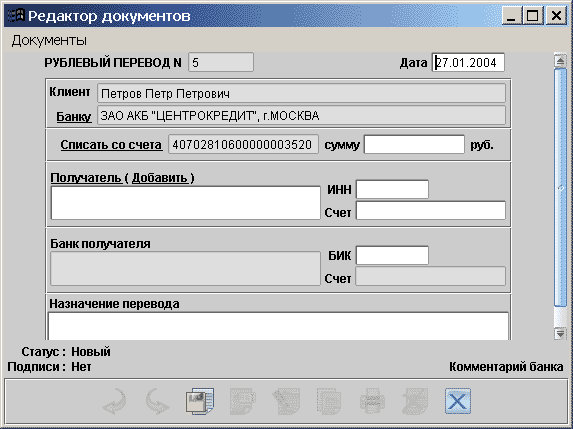This screenshot has width=573, height=429.
Task: Focus the сумма amount field
Action: coord(414,144)
